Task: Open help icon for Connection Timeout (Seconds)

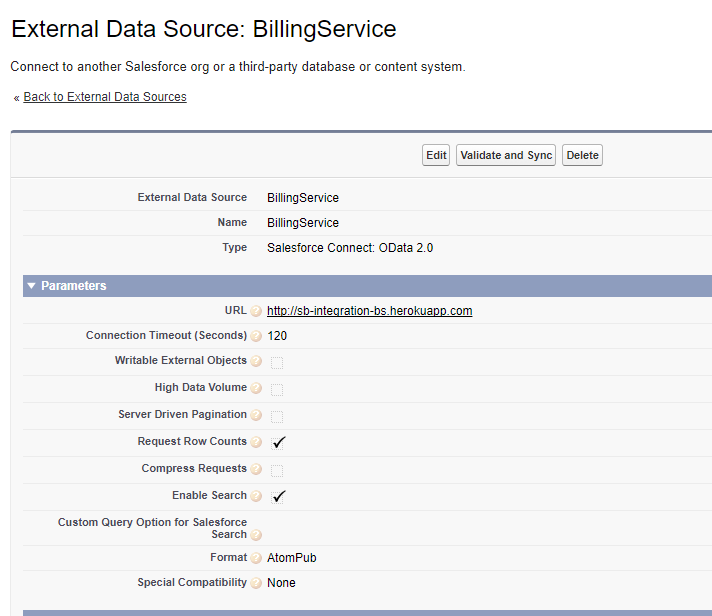Action: pyautogui.click(x=256, y=336)
